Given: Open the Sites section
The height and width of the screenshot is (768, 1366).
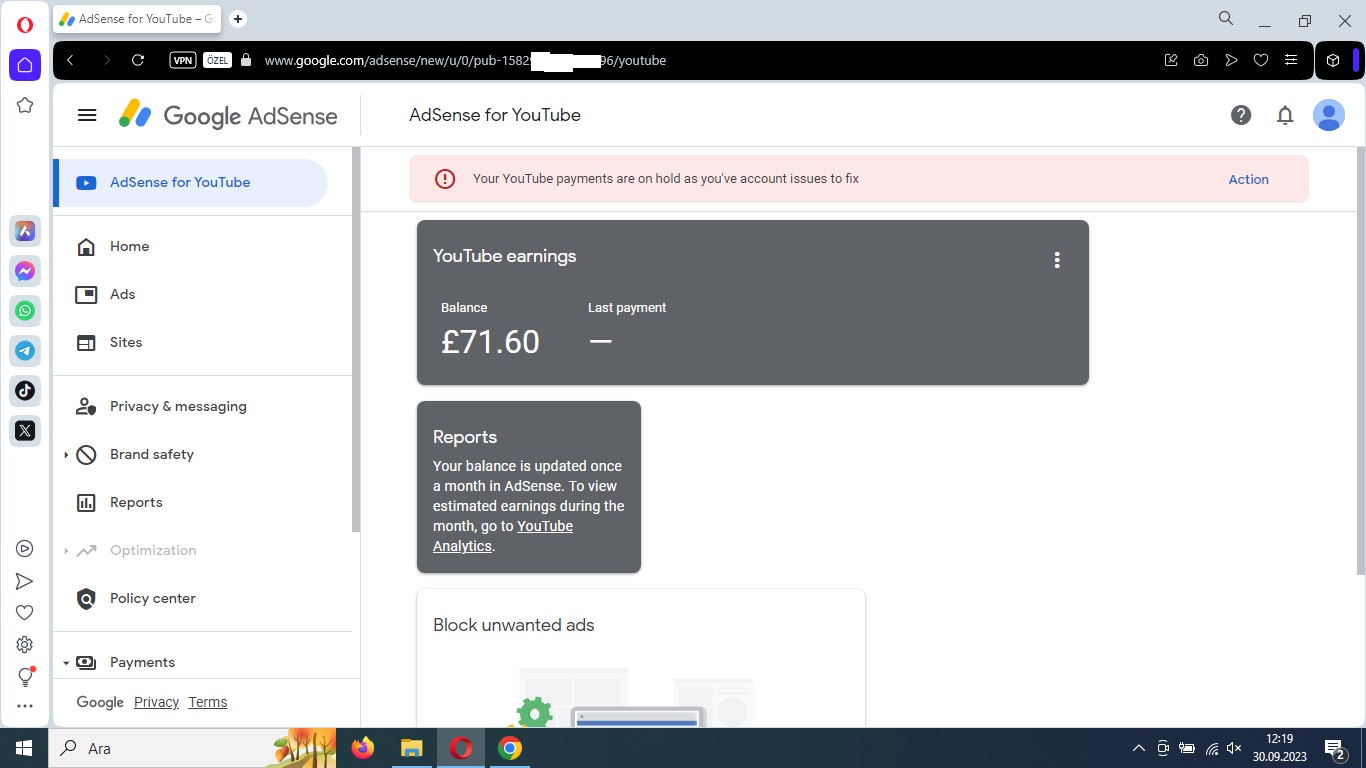Looking at the screenshot, I should coord(126,343).
